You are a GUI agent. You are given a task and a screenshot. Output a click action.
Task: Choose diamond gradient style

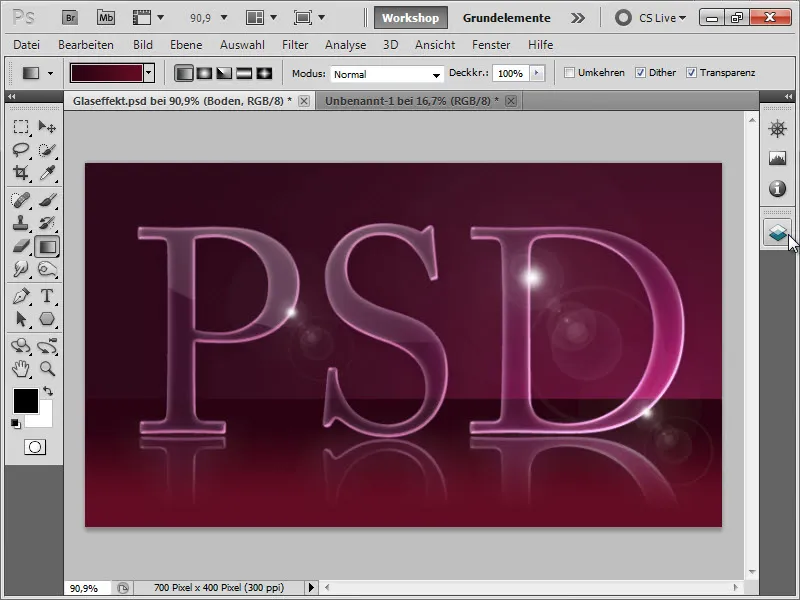(x=264, y=73)
